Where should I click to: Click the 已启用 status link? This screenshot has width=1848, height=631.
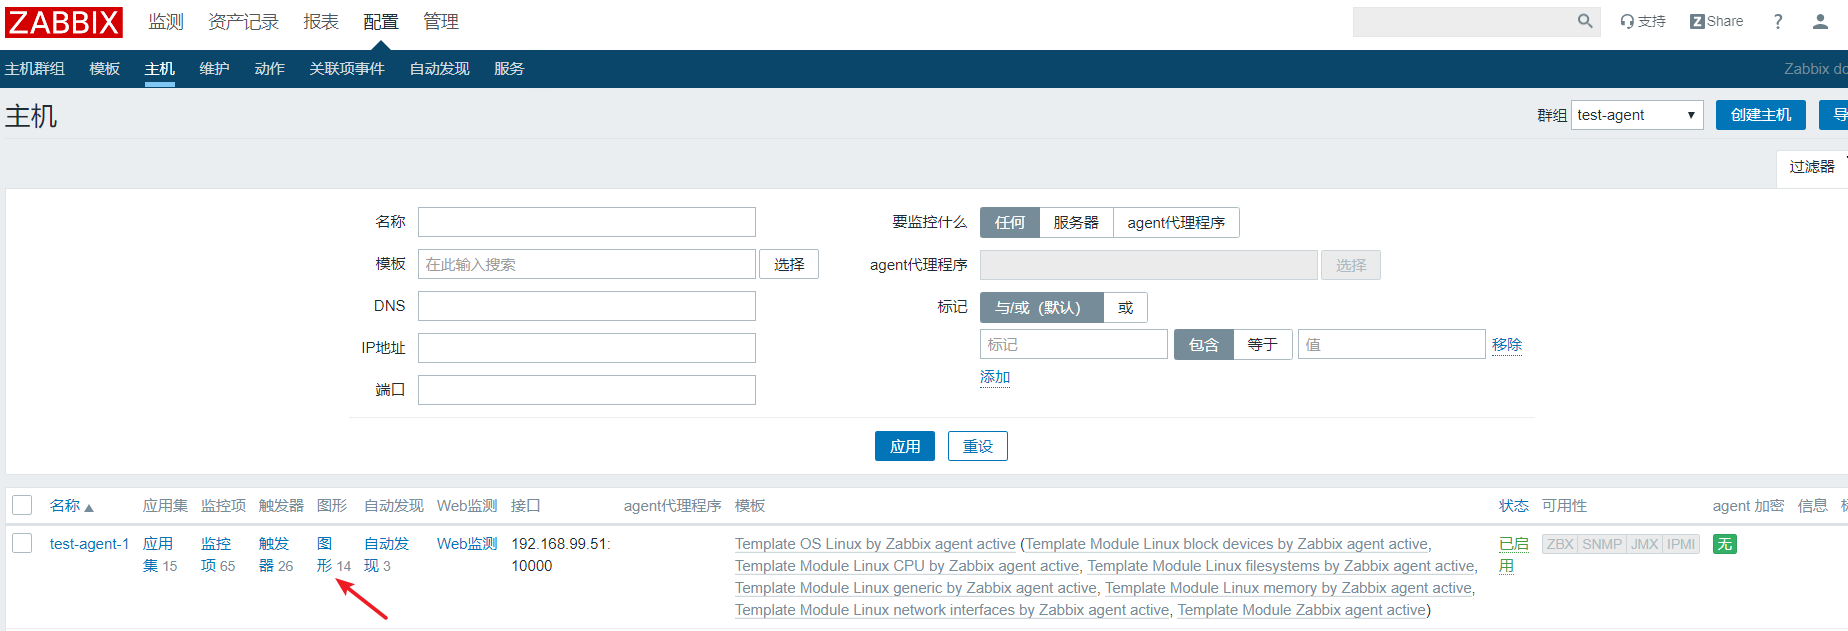1513,555
